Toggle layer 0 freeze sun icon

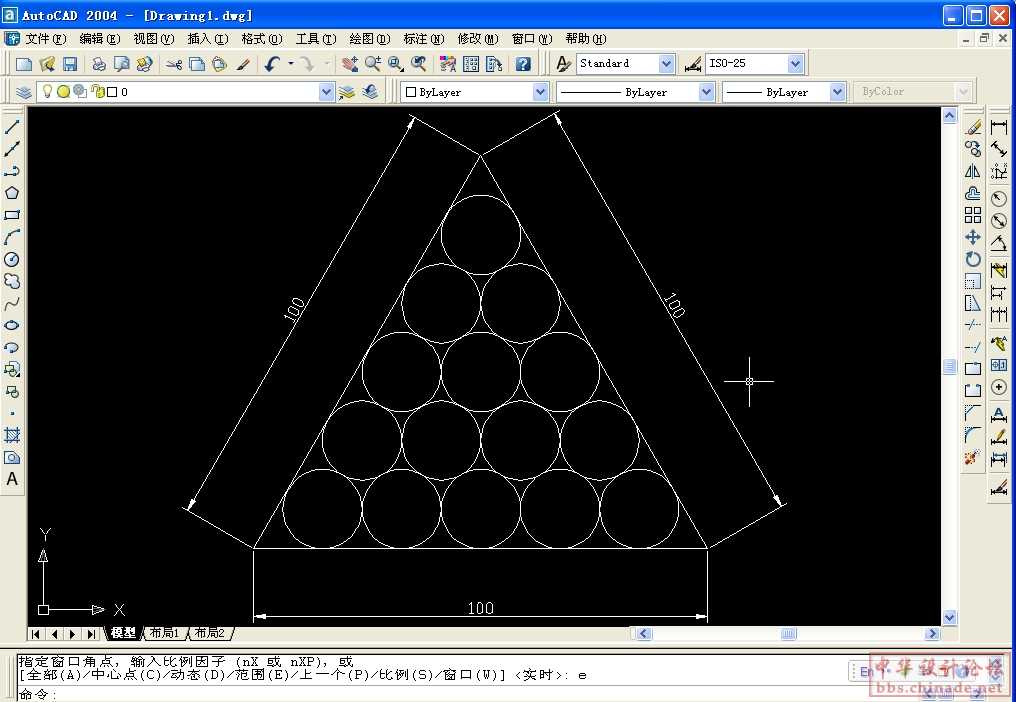[63, 92]
